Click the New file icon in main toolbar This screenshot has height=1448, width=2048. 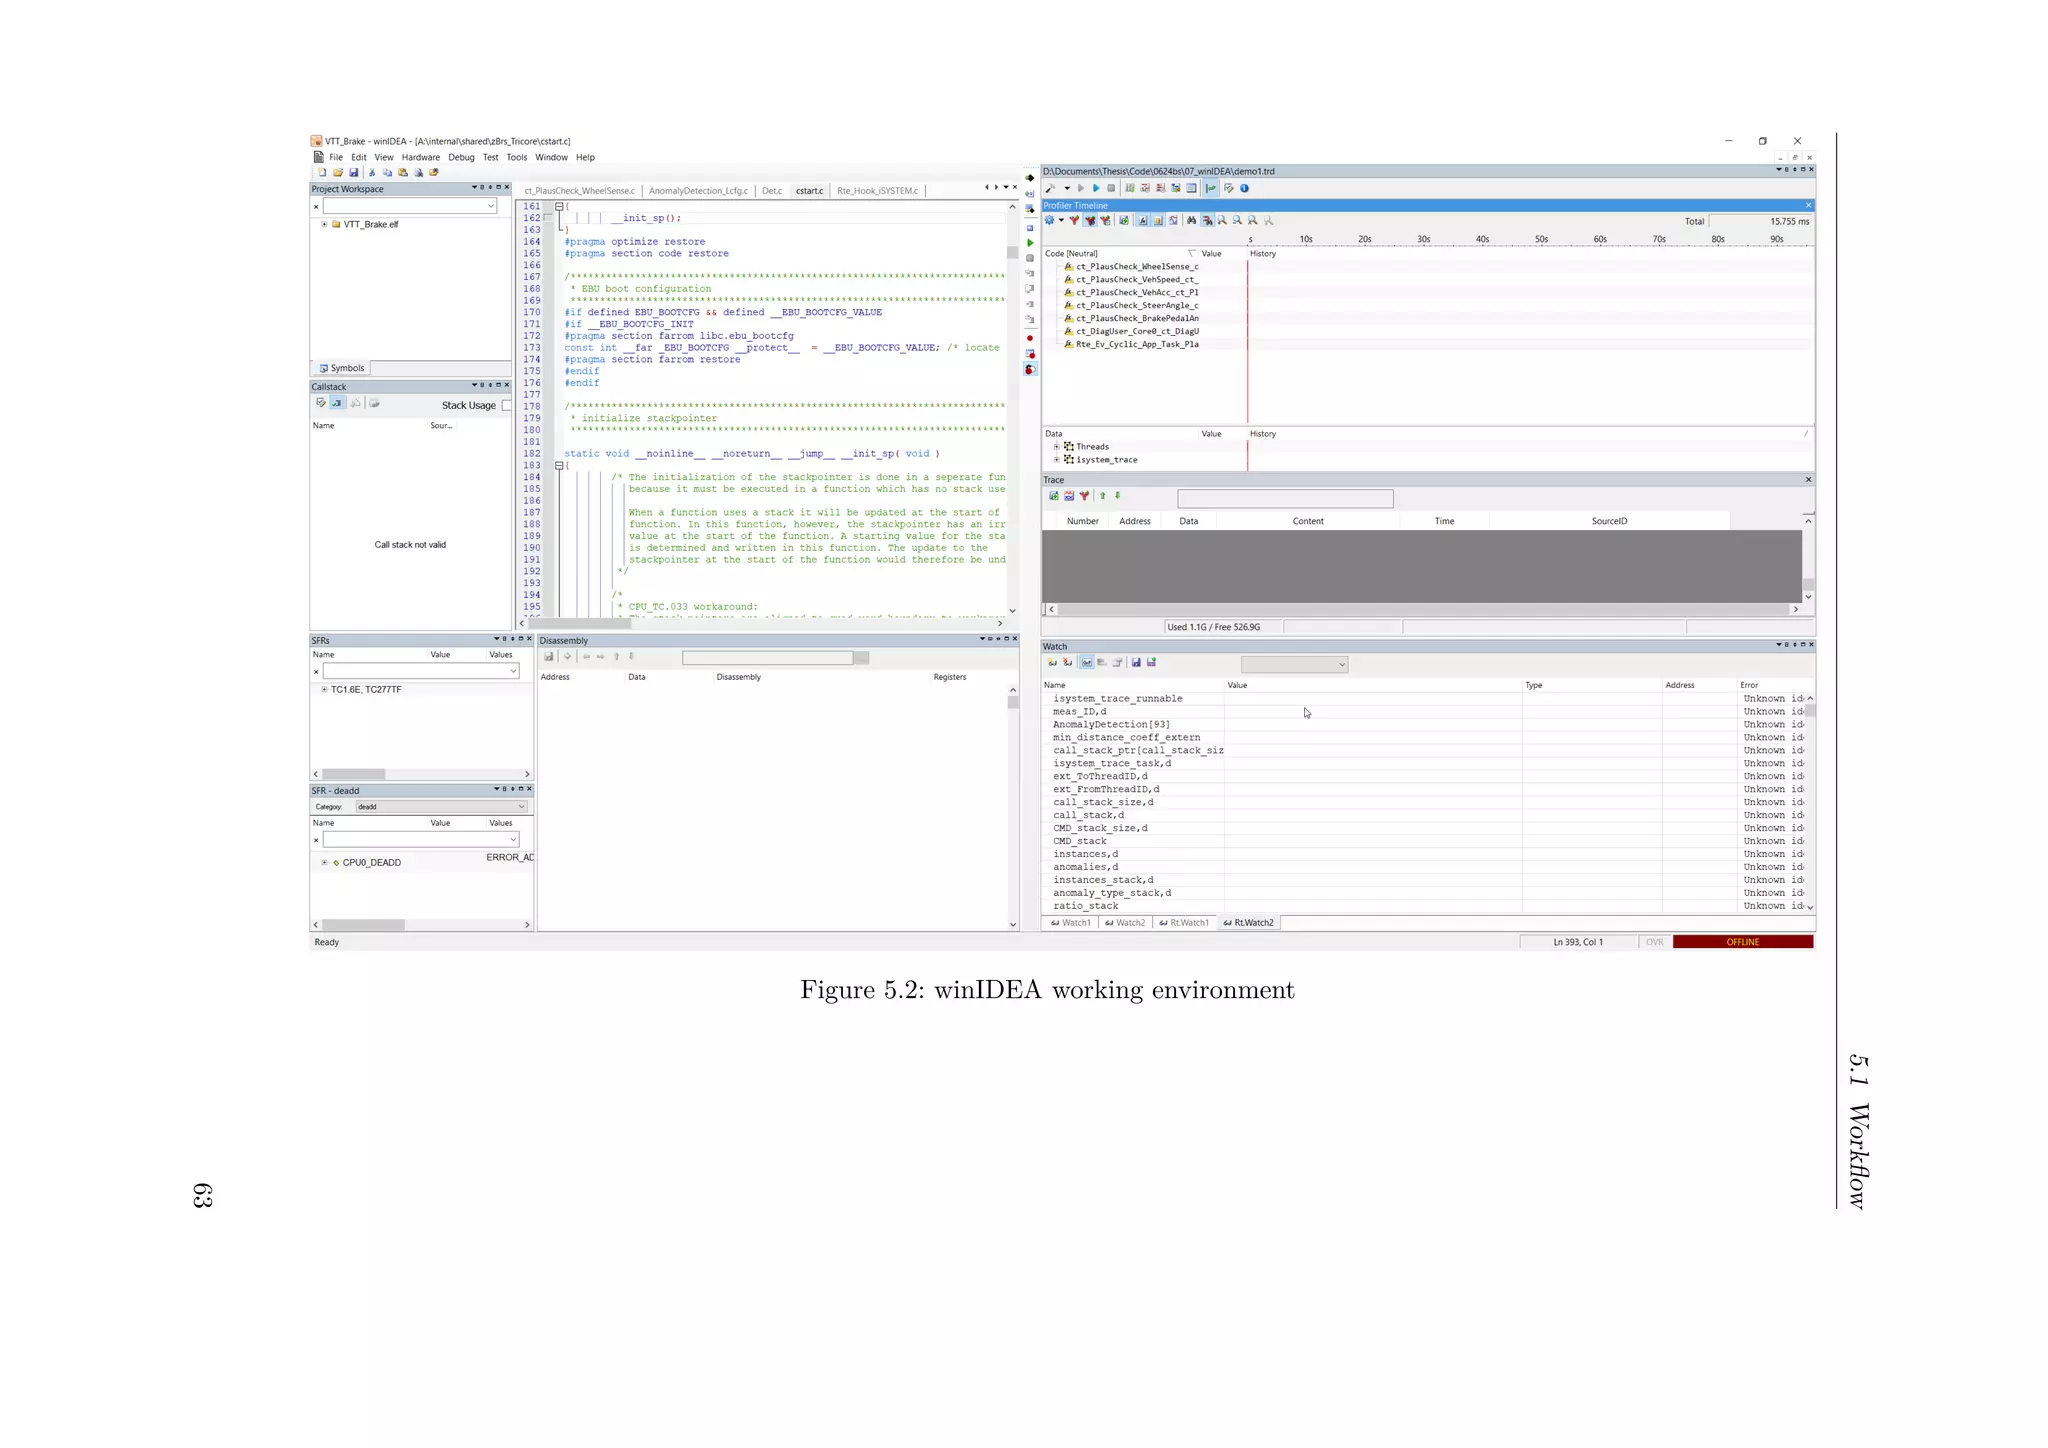322,172
